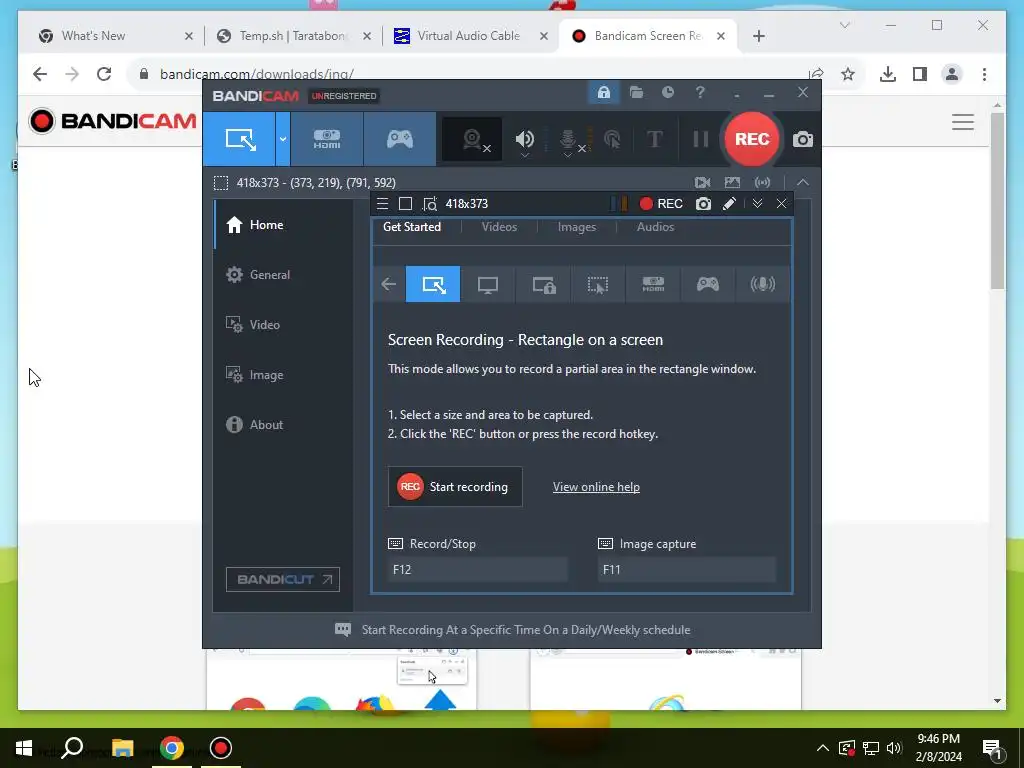Click camera icon on rectangle capture bar
The image size is (1024, 768).
[x=703, y=204]
